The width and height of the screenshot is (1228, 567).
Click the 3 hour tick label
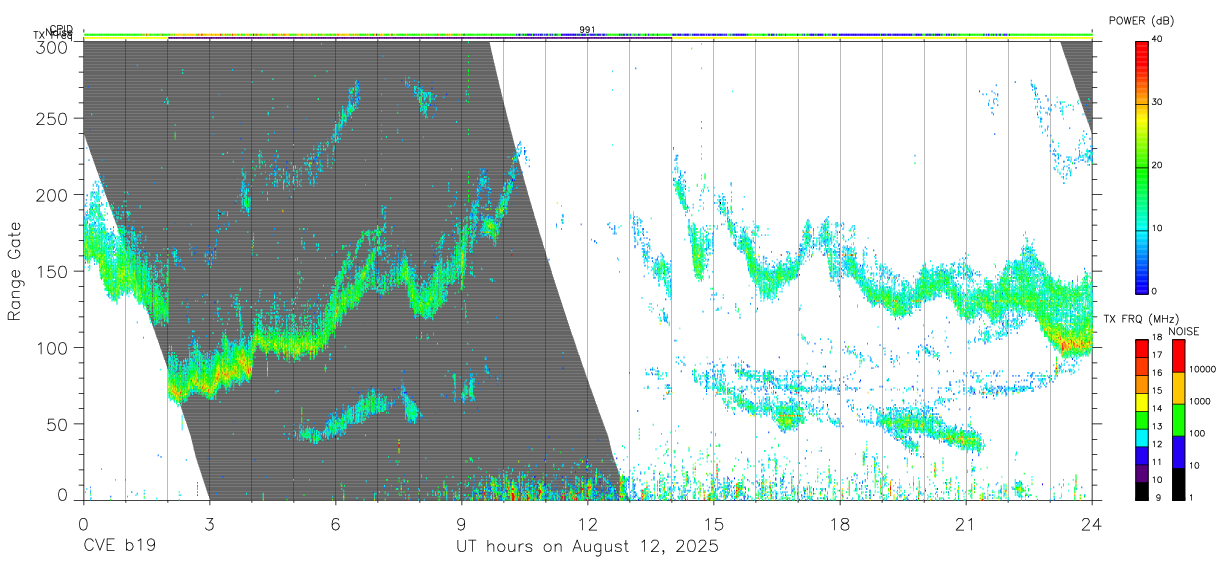[x=209, y=524]
